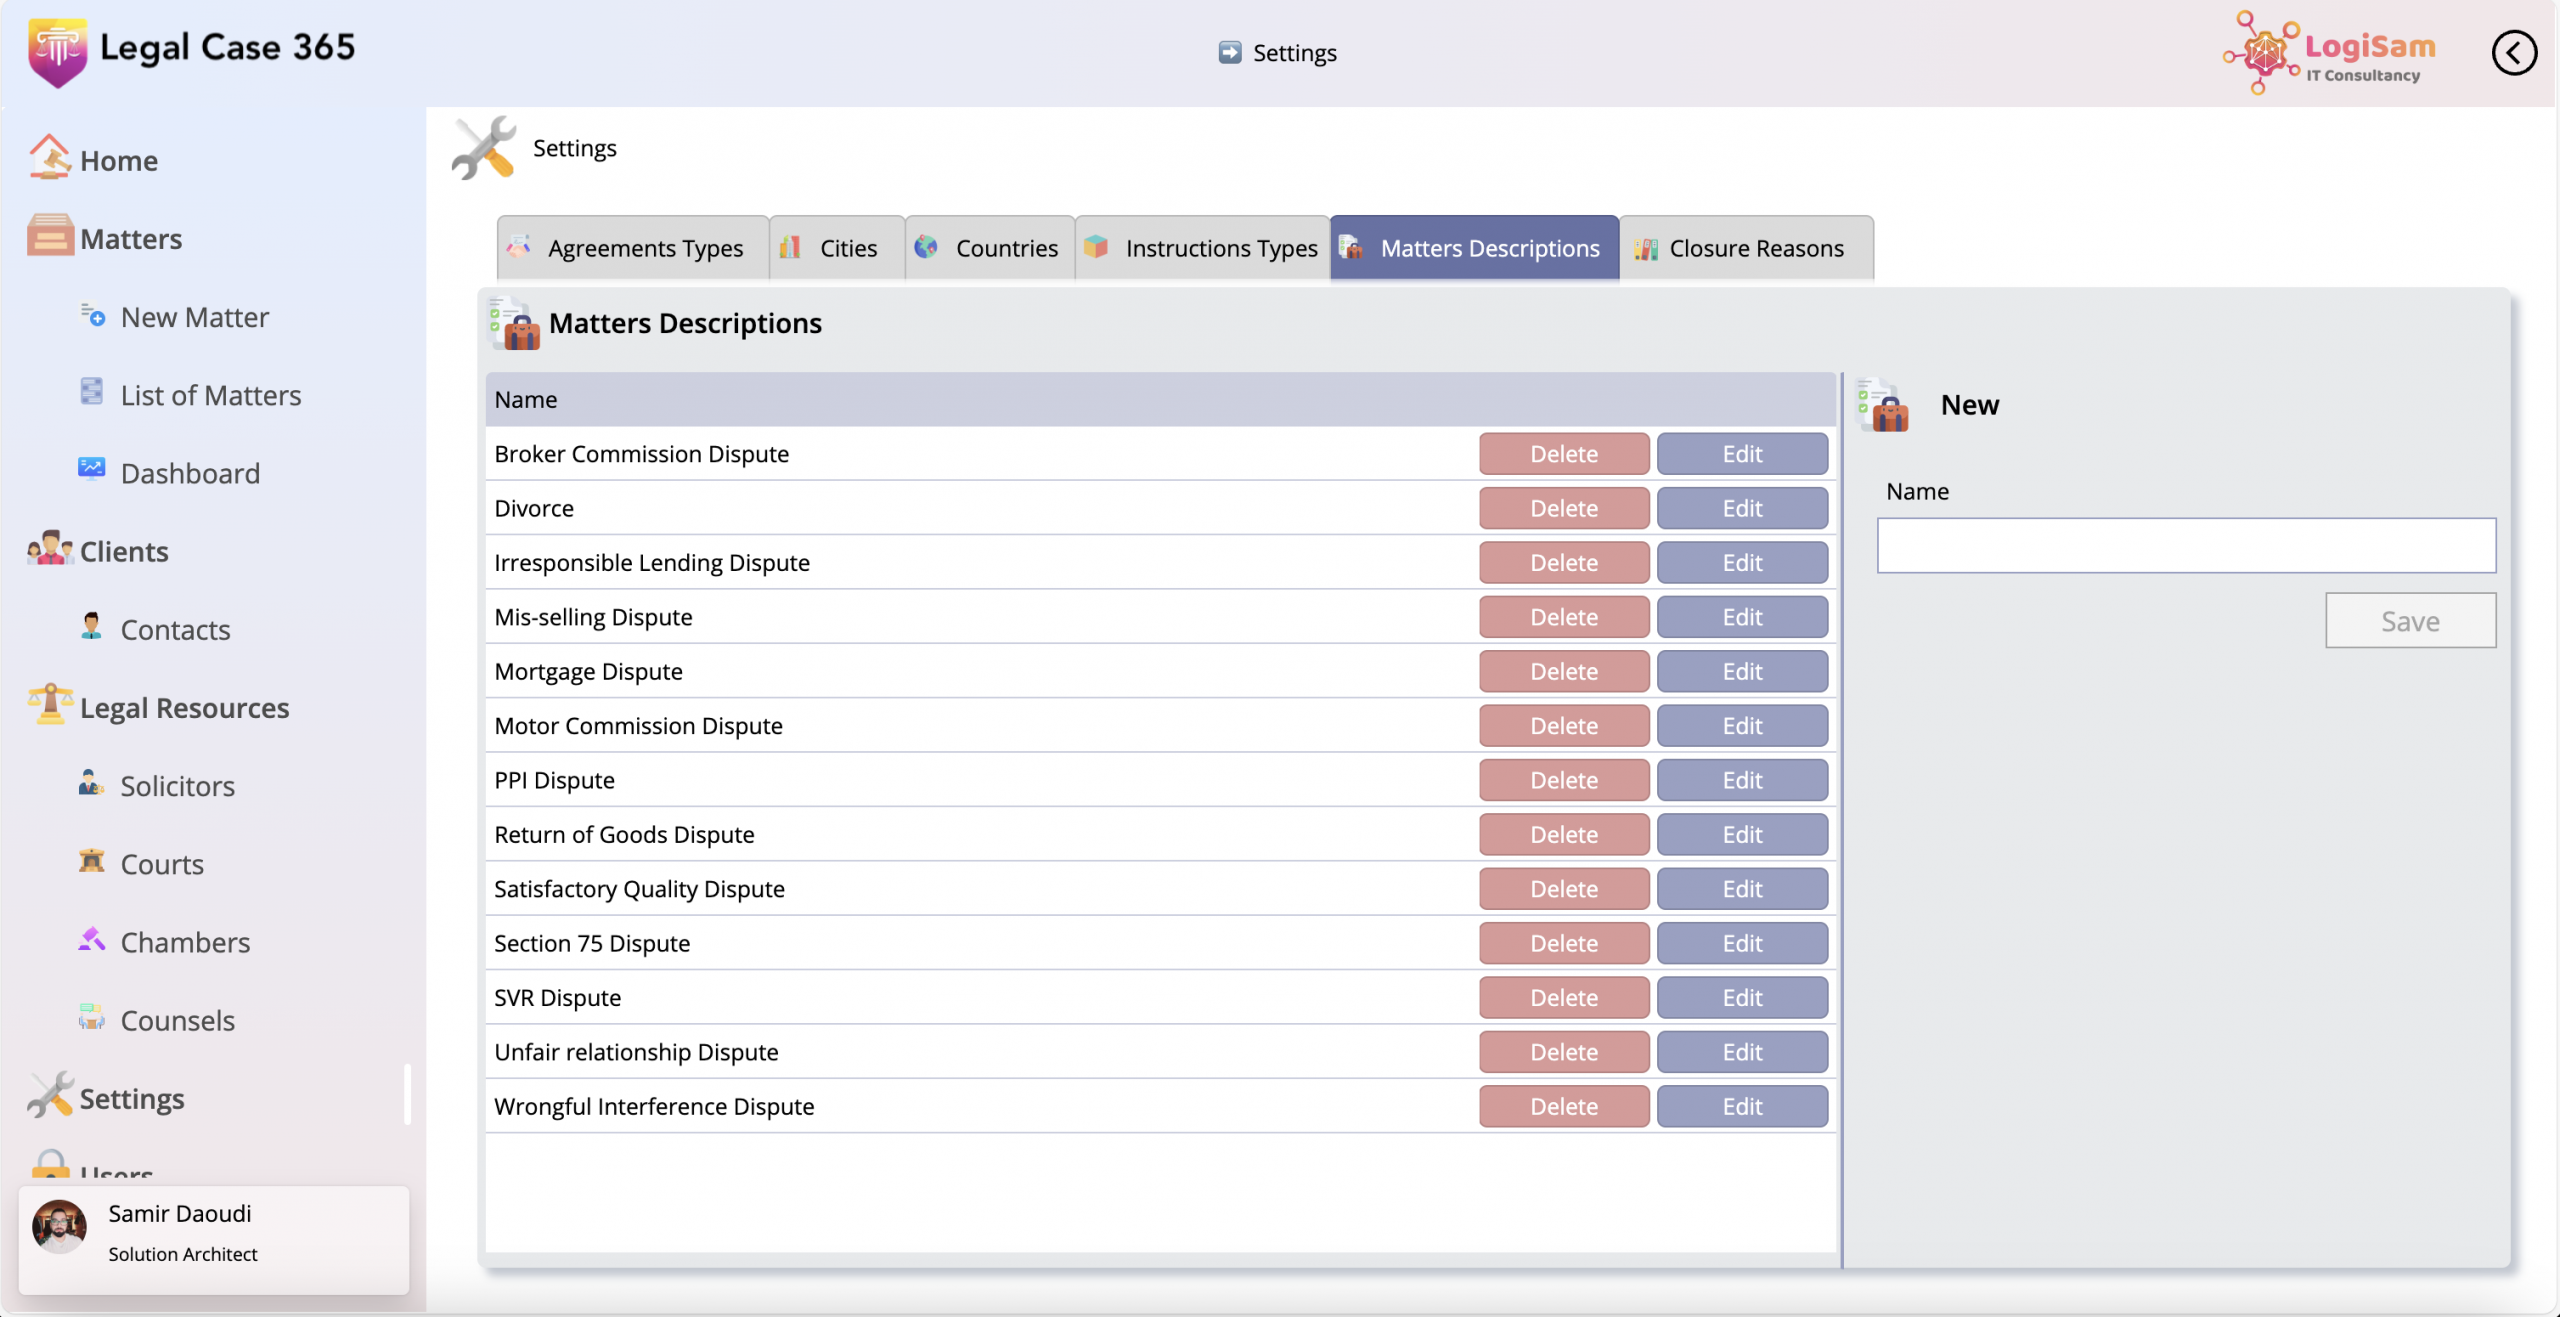
Task: Click the Home house icon in sidebar
Action: pos(49,158)
